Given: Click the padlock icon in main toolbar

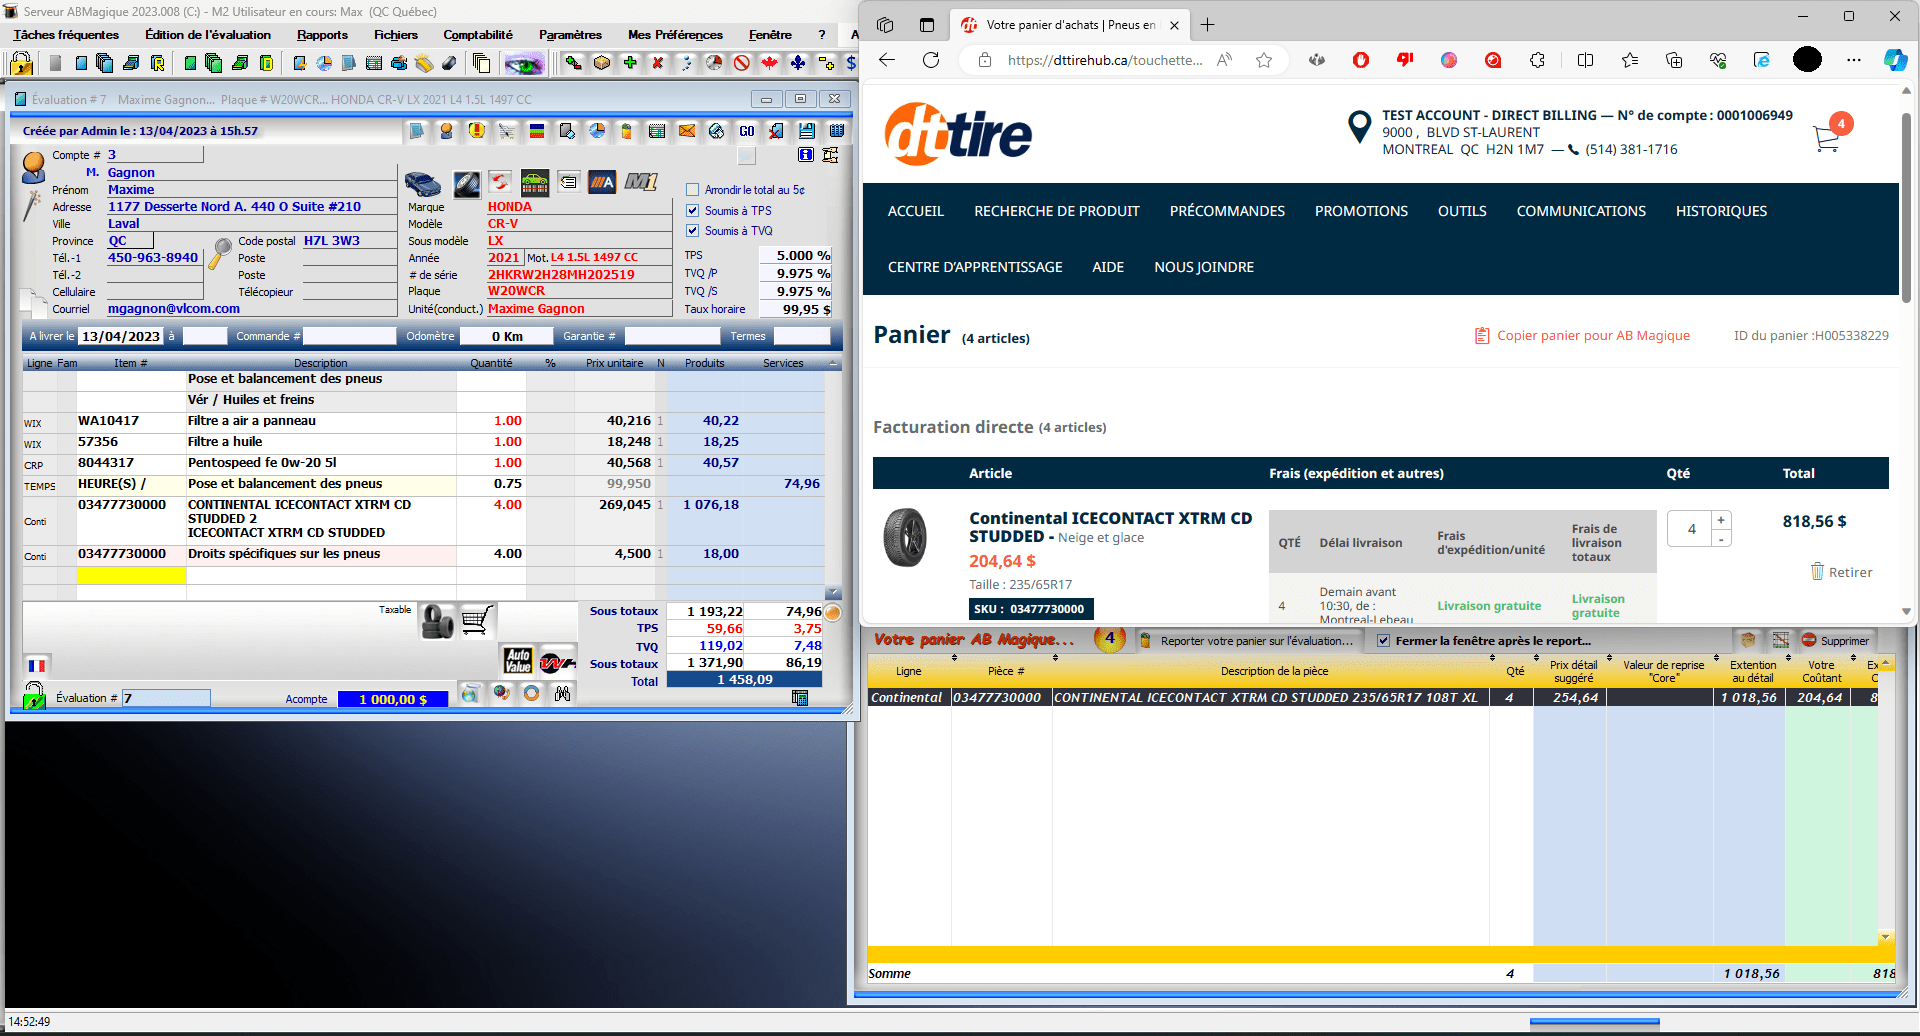Looking at the screenshot, I should (21, 64).
